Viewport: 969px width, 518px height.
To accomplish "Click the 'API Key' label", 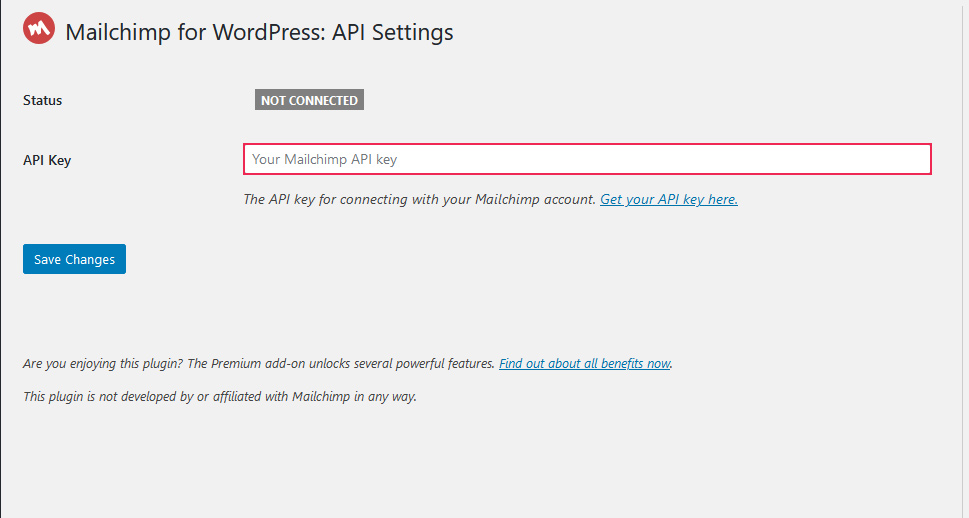I will pyautogui.click(x=47, y=160).
